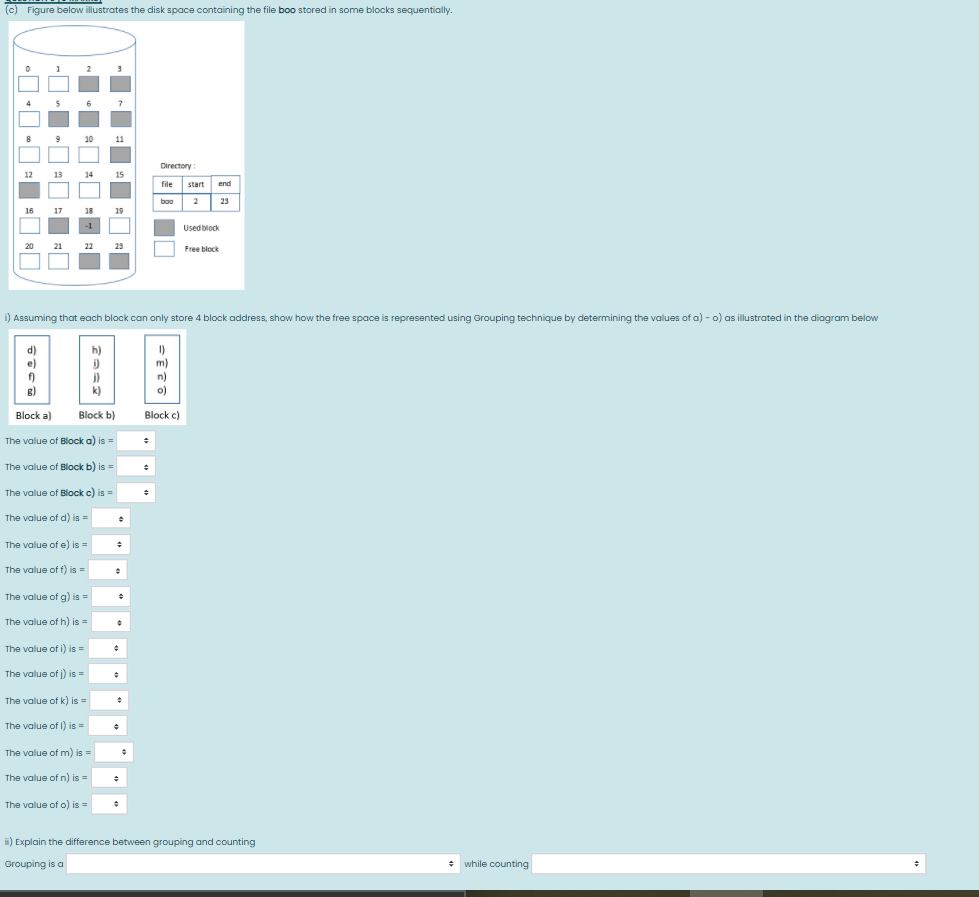
Task: Open the dropdown for the value of j)
Action: tap(107, 674)
